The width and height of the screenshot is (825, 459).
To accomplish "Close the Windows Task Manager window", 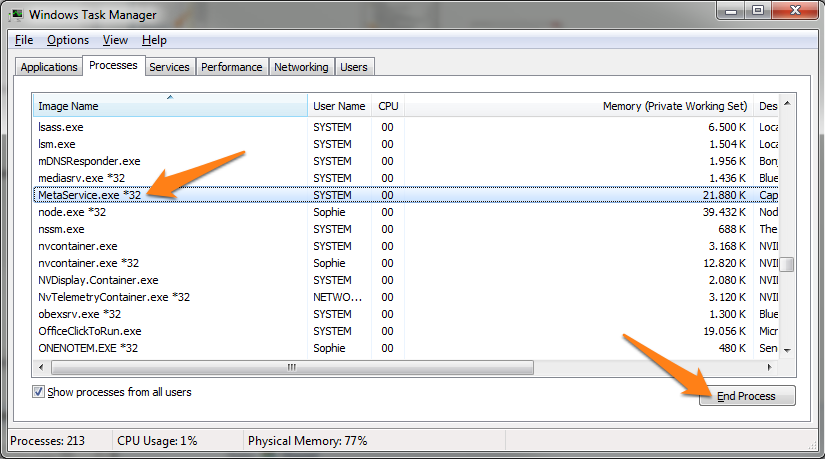I will 796,10.
